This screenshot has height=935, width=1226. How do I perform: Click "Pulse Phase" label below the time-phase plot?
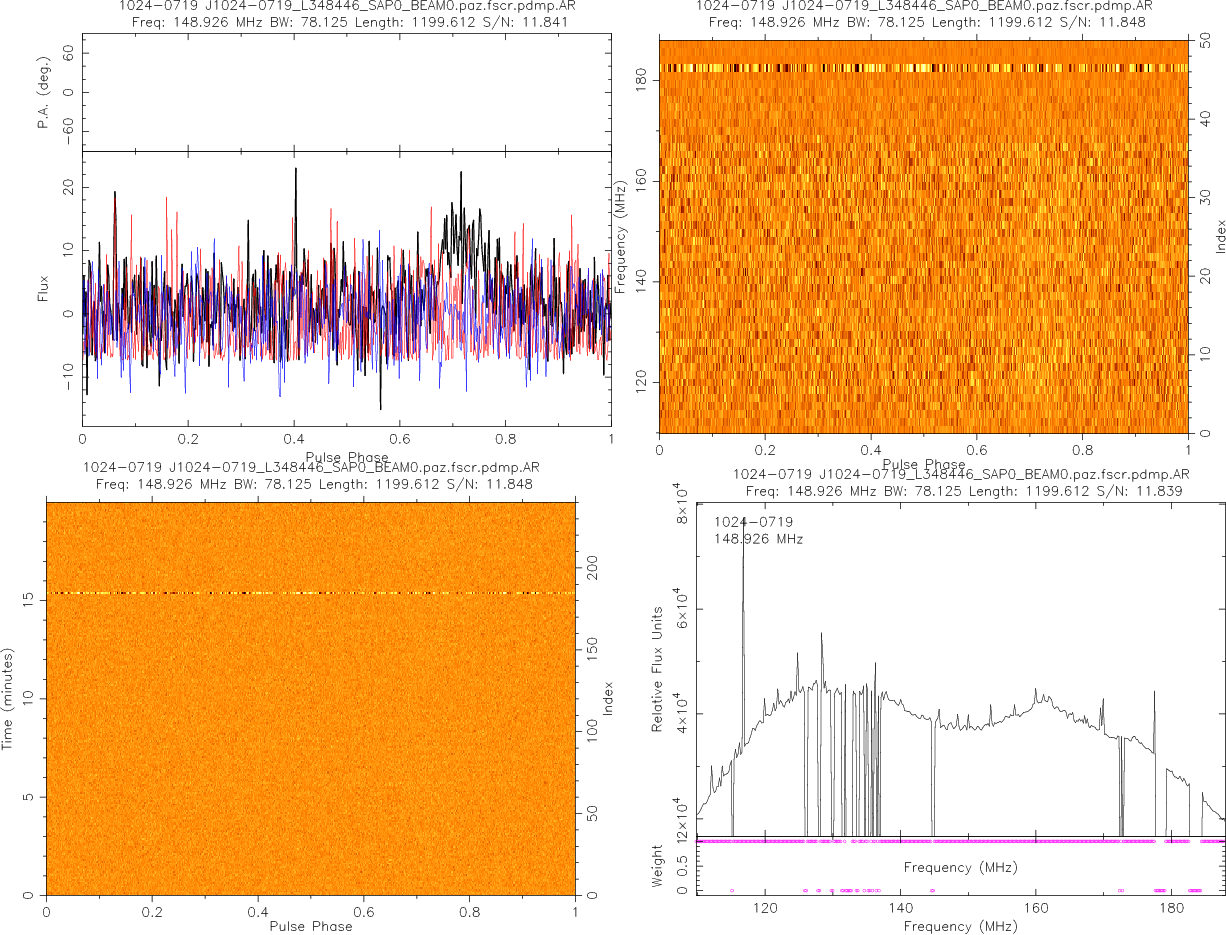tap(310, 926)
